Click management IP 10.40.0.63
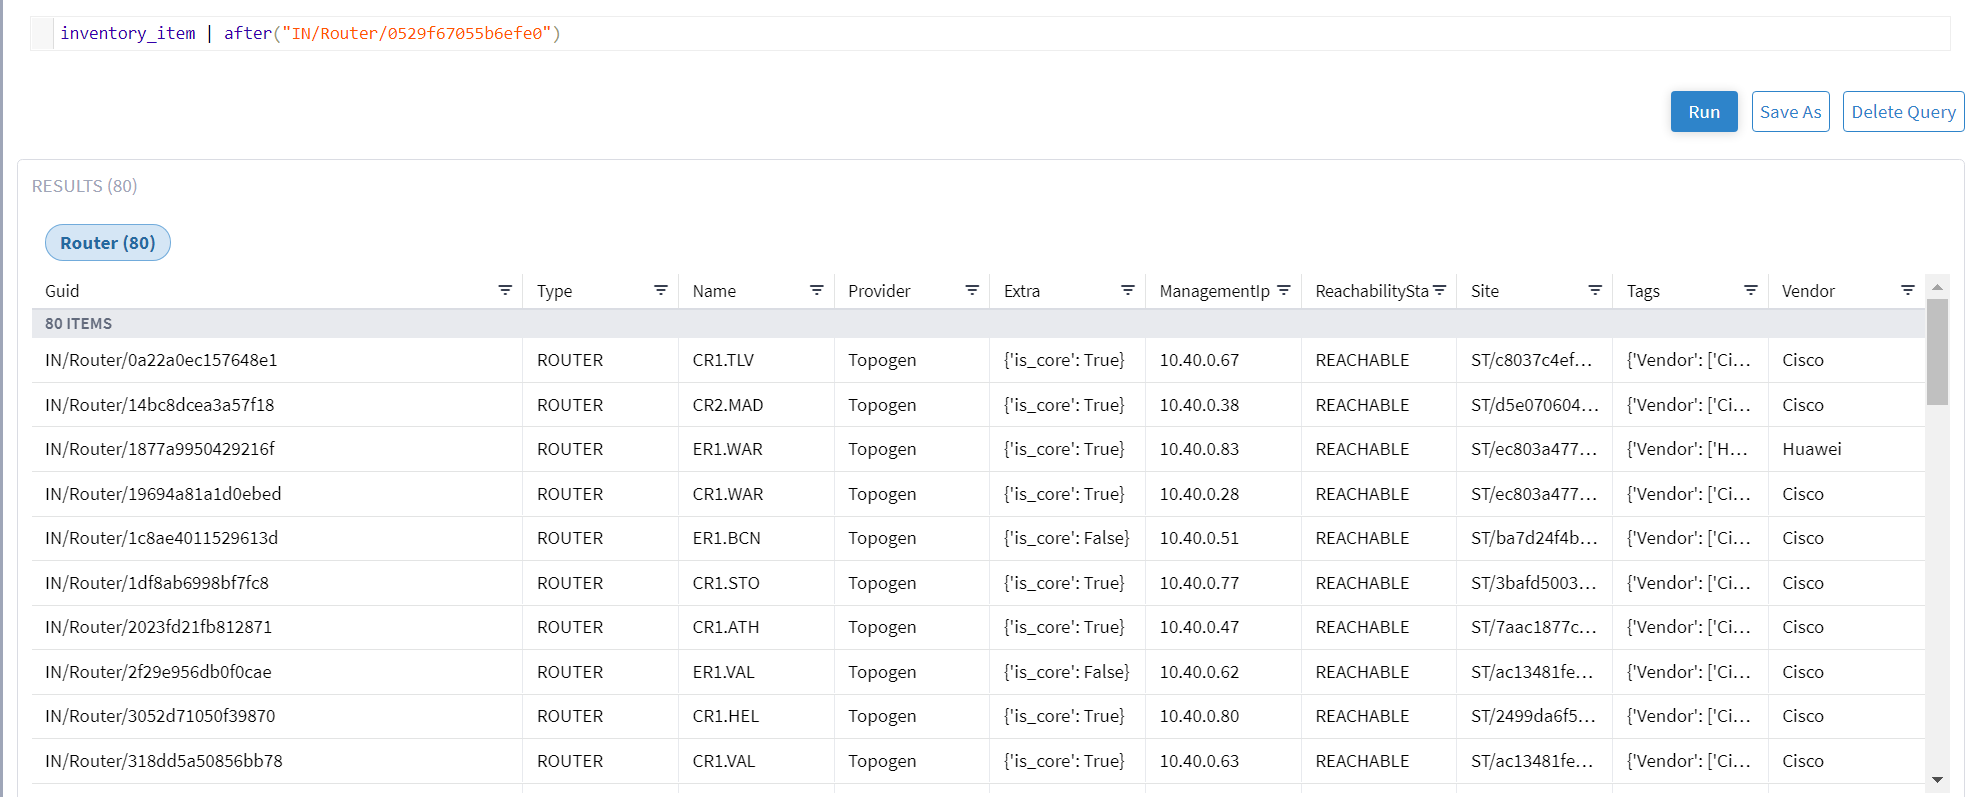The width and height of the screenshot is (1971, 797). click(1199, 761)
